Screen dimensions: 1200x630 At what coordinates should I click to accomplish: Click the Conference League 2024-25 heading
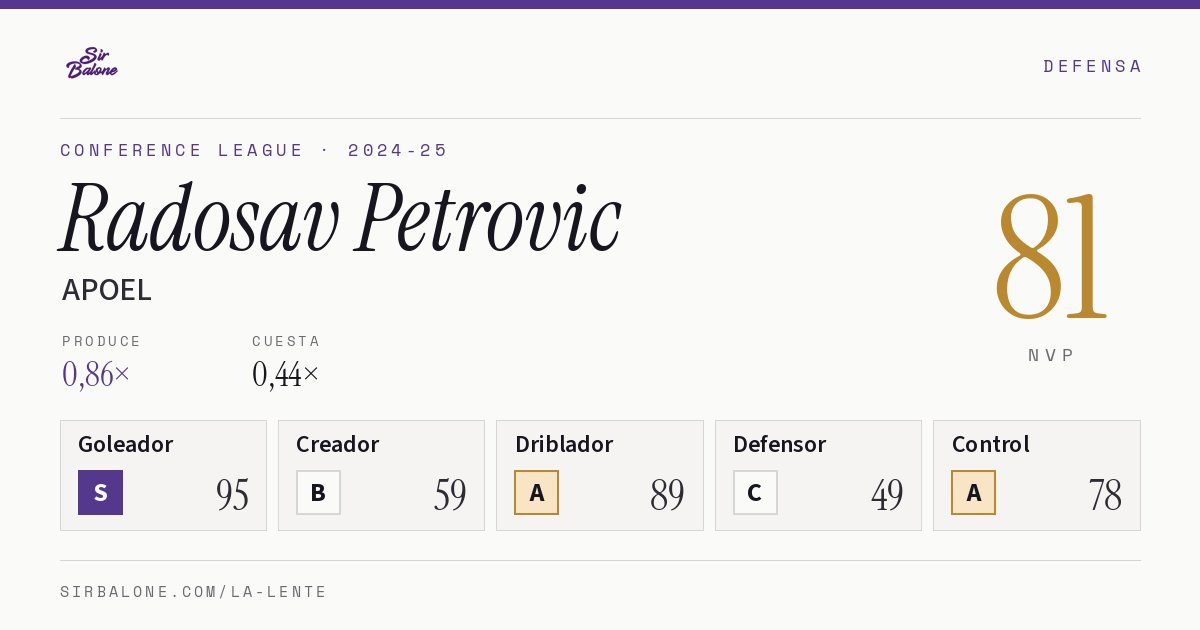coord(254,150)
